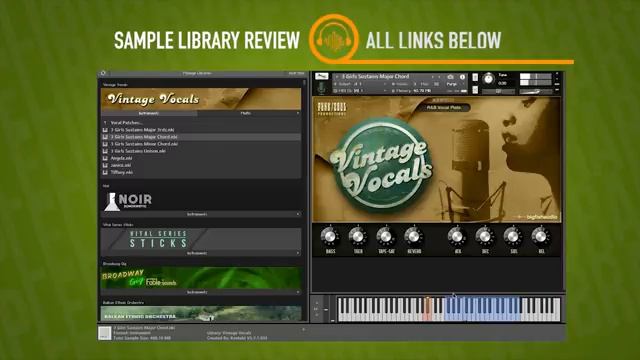
Task: Open the Output channel dropdown
Action: click(361, 84)
